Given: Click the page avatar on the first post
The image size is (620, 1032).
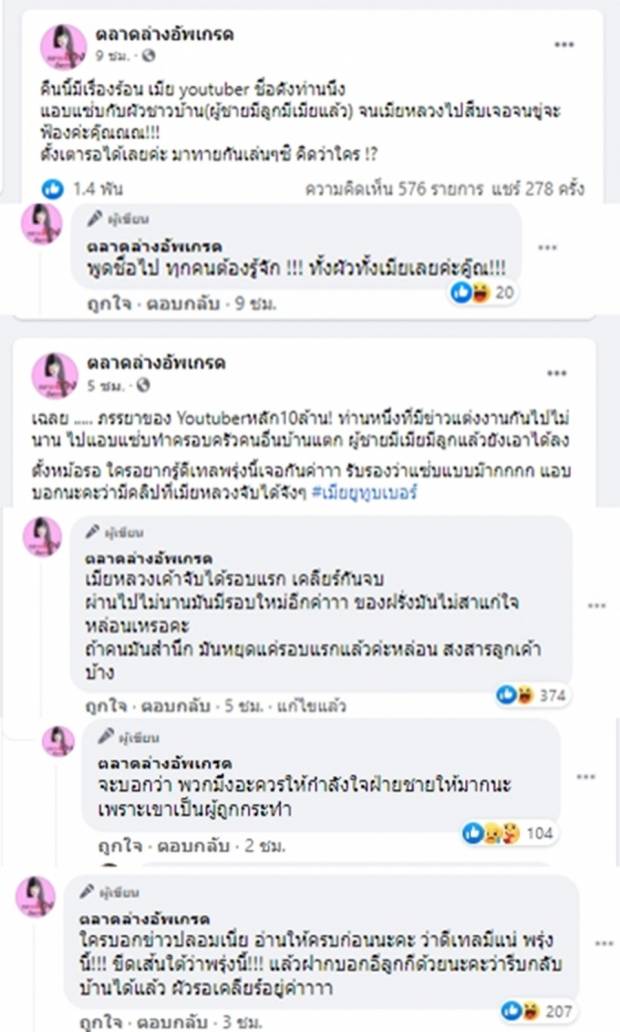Looking at the screenshot, I should tap(61, 47).
